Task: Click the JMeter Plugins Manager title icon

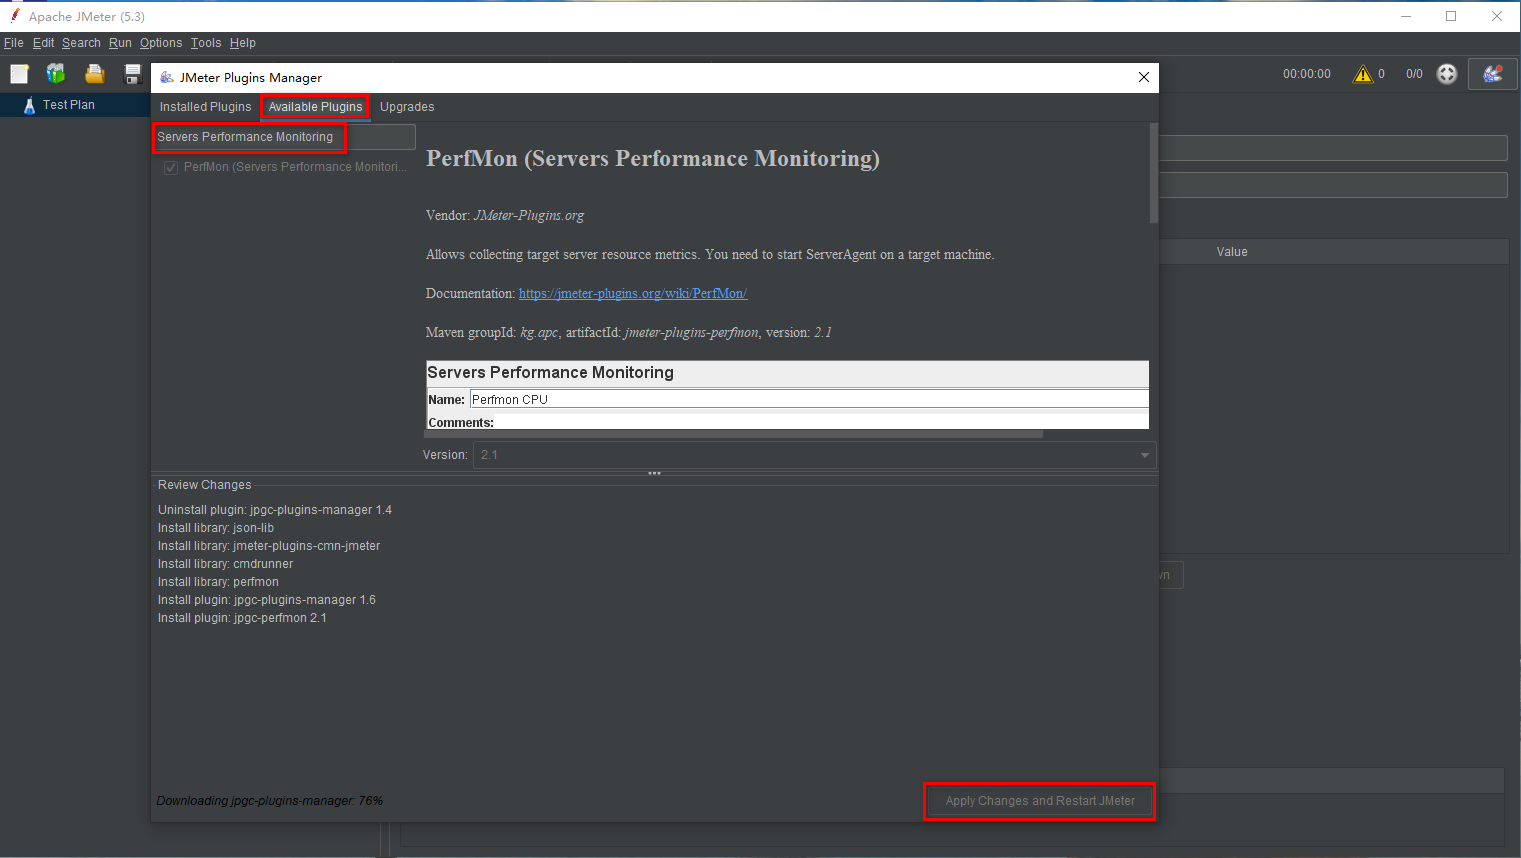Action: coord(167,77)
